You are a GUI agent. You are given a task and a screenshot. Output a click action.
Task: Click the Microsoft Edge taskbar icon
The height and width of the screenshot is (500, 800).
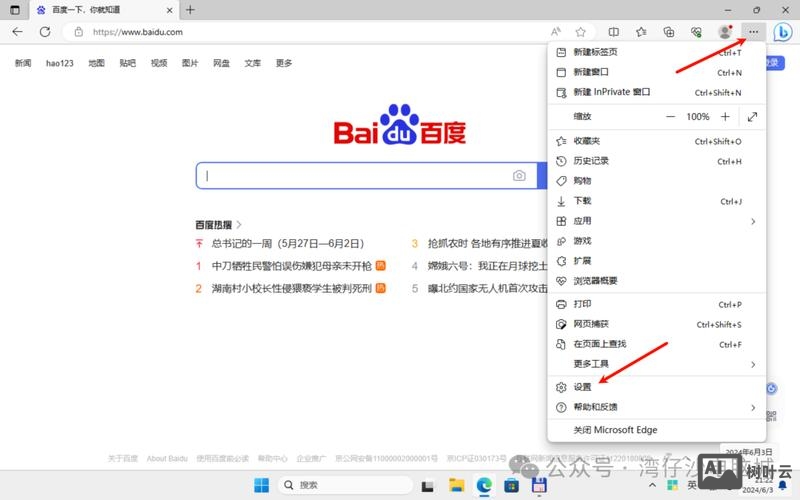[x=484, y=485]
